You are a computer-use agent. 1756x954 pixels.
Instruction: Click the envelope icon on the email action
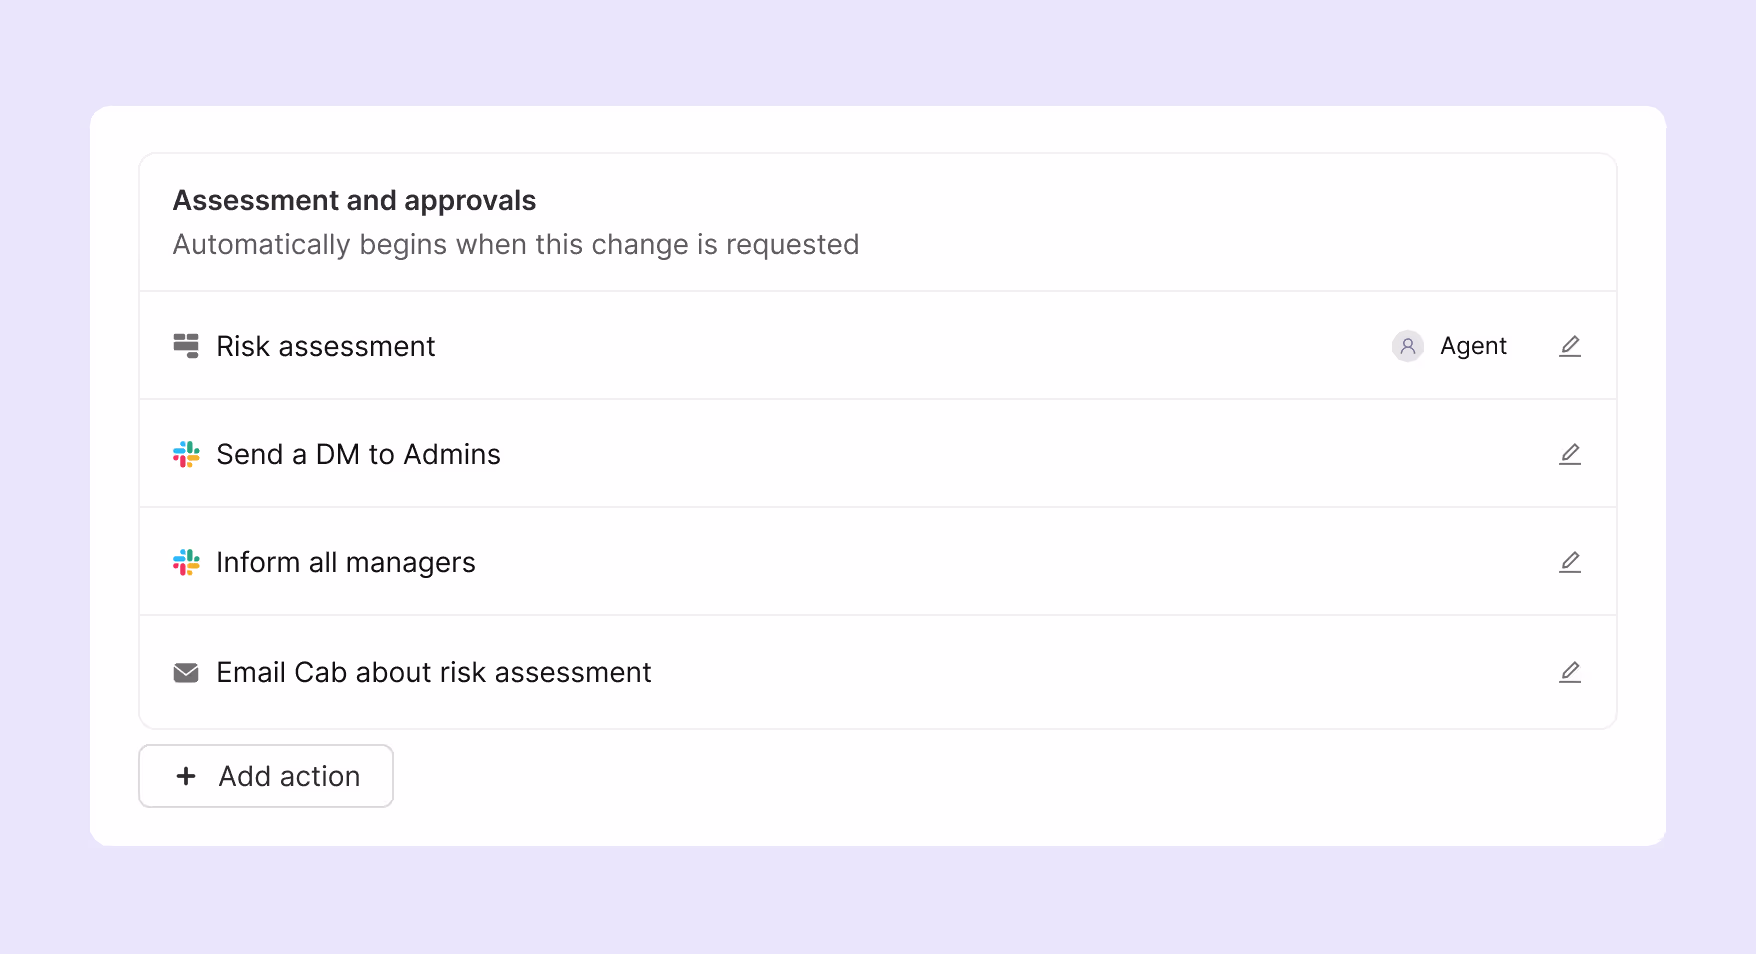(x=186, y=672)
